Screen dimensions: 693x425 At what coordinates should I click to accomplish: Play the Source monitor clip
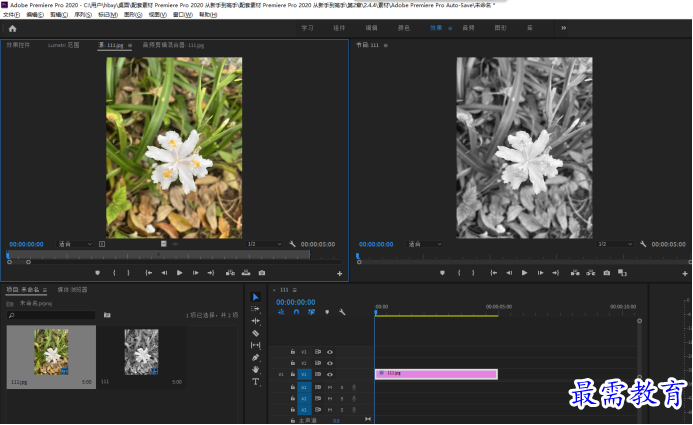pyautogui.click(x=179, y=273)
